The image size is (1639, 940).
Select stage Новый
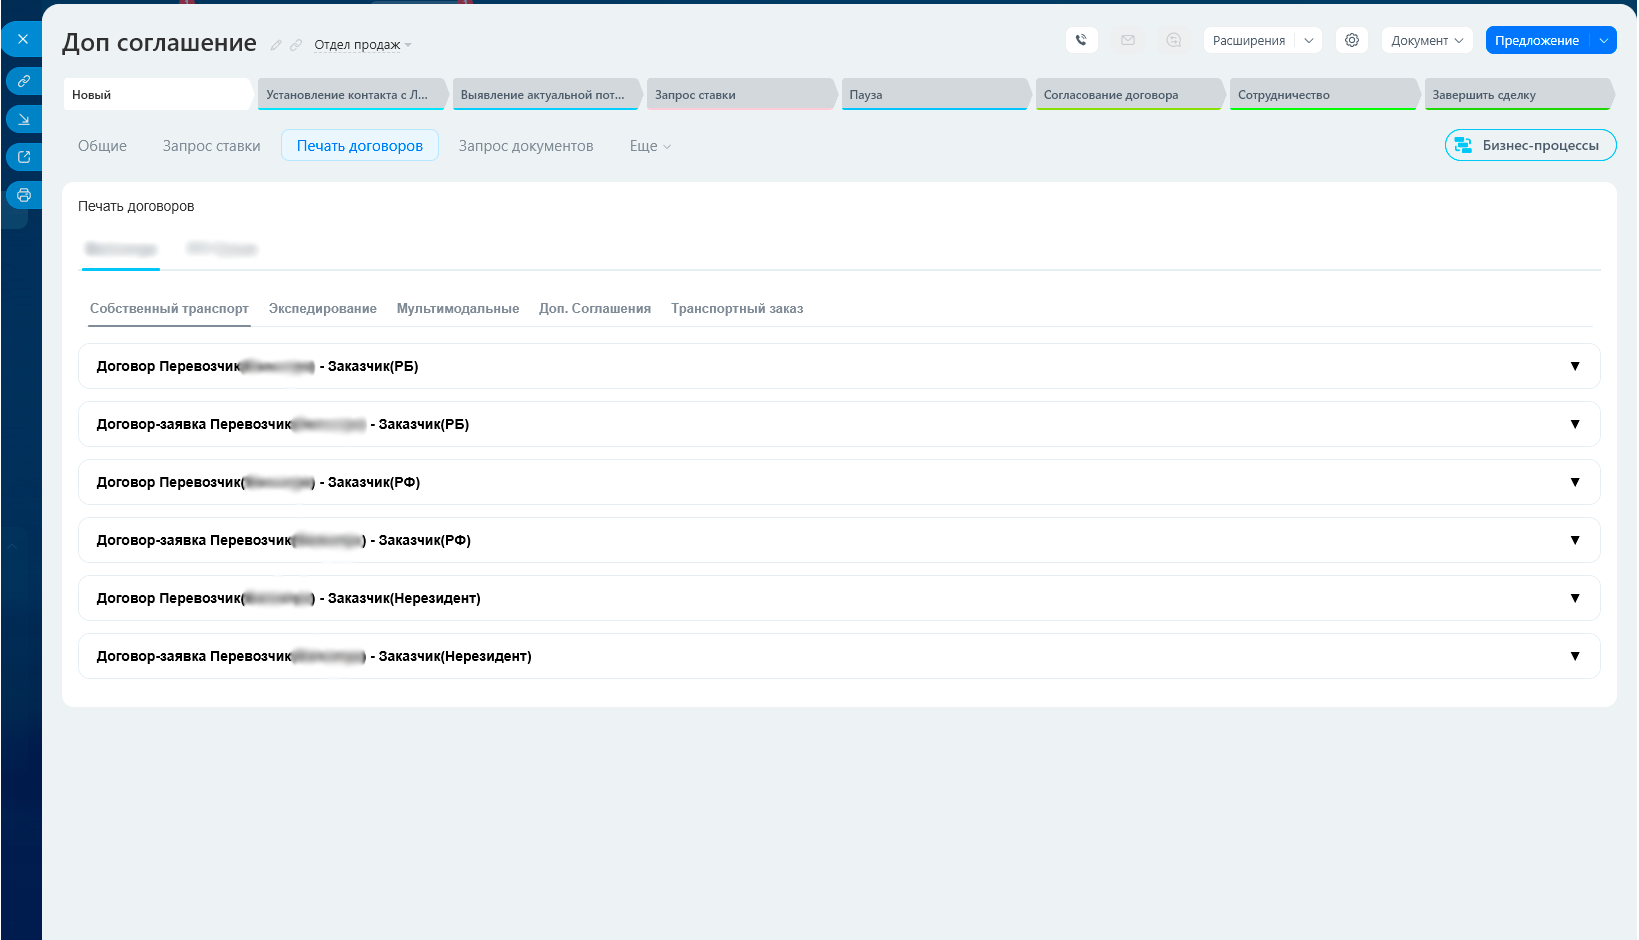click(x=158, y=94)
